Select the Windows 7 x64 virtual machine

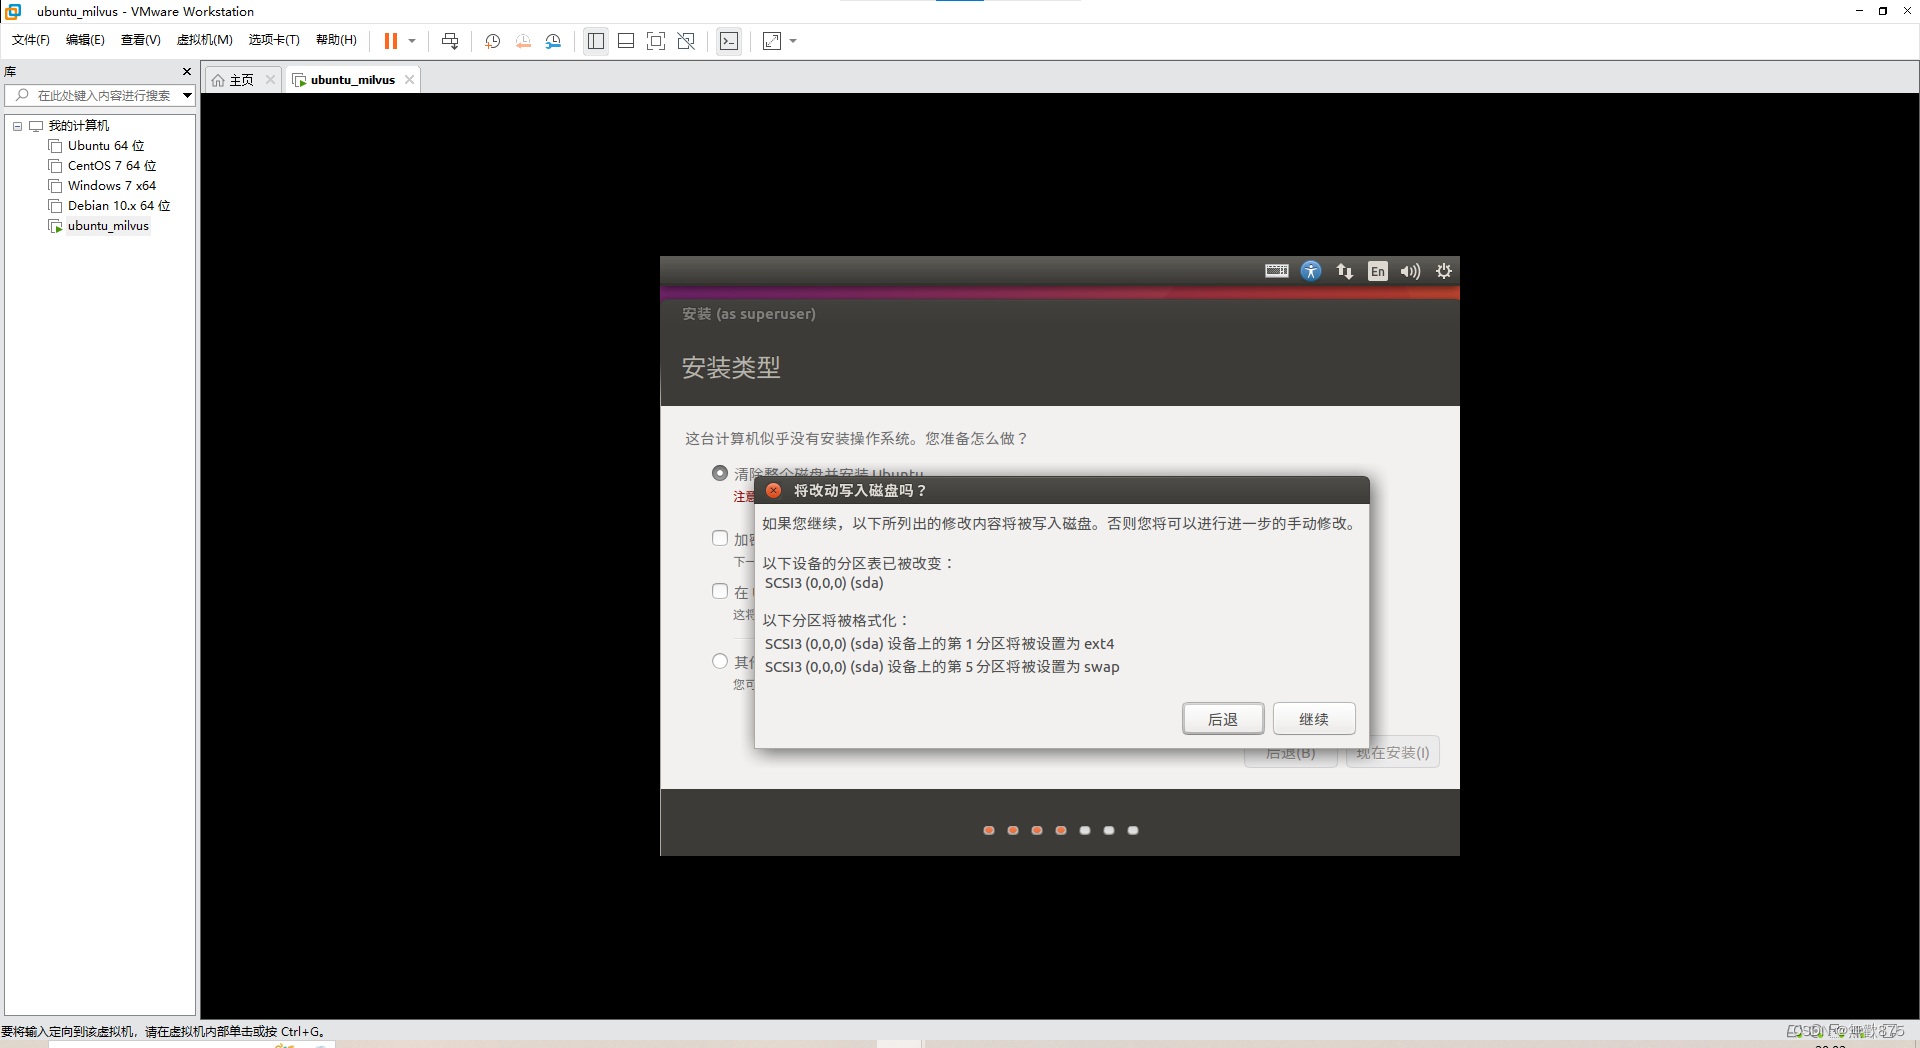point(112,186)
